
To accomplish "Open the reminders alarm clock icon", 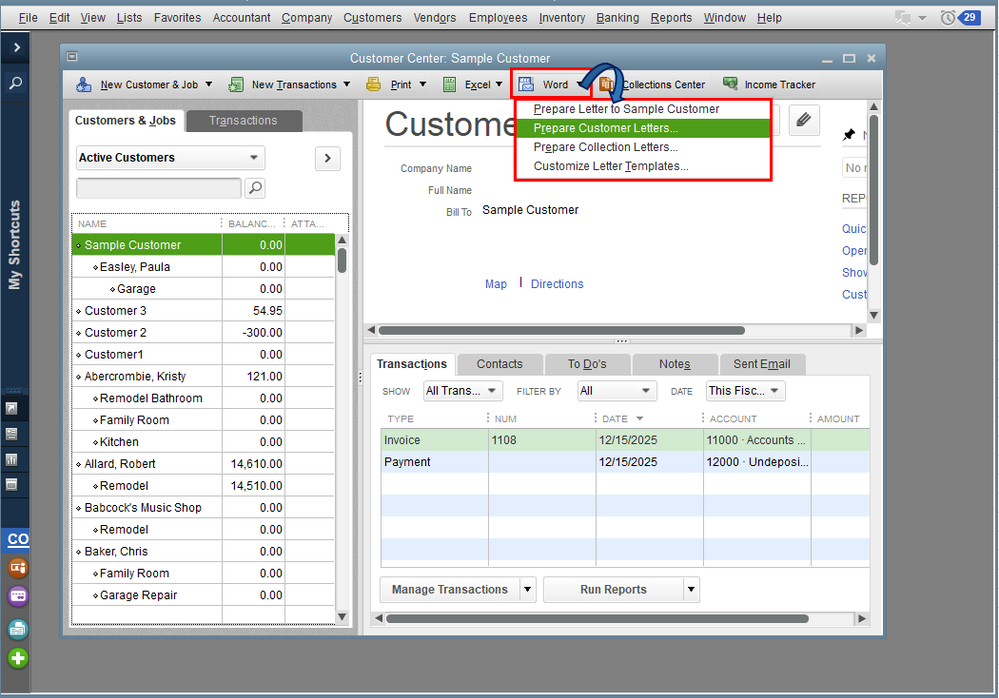I will tap(947, 18).
